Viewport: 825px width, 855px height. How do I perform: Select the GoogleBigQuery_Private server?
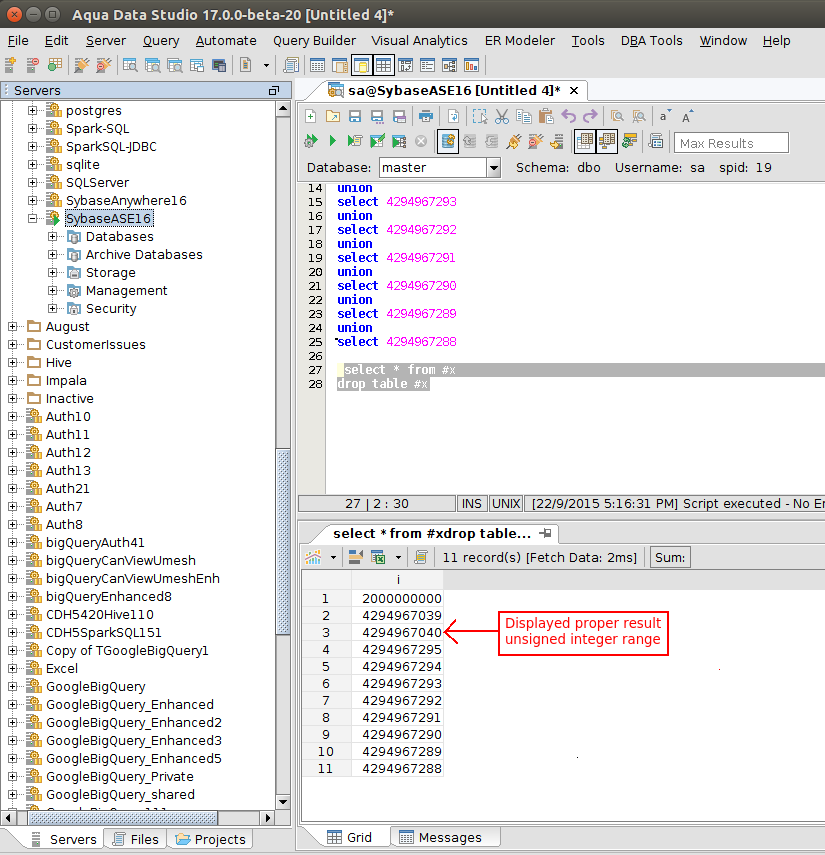coord(120,776)
